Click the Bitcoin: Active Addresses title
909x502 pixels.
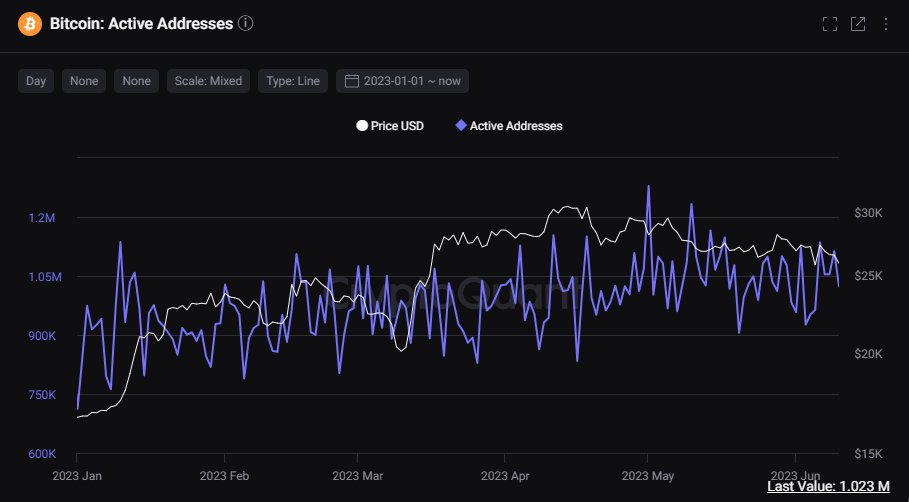[x=141, y=24]
